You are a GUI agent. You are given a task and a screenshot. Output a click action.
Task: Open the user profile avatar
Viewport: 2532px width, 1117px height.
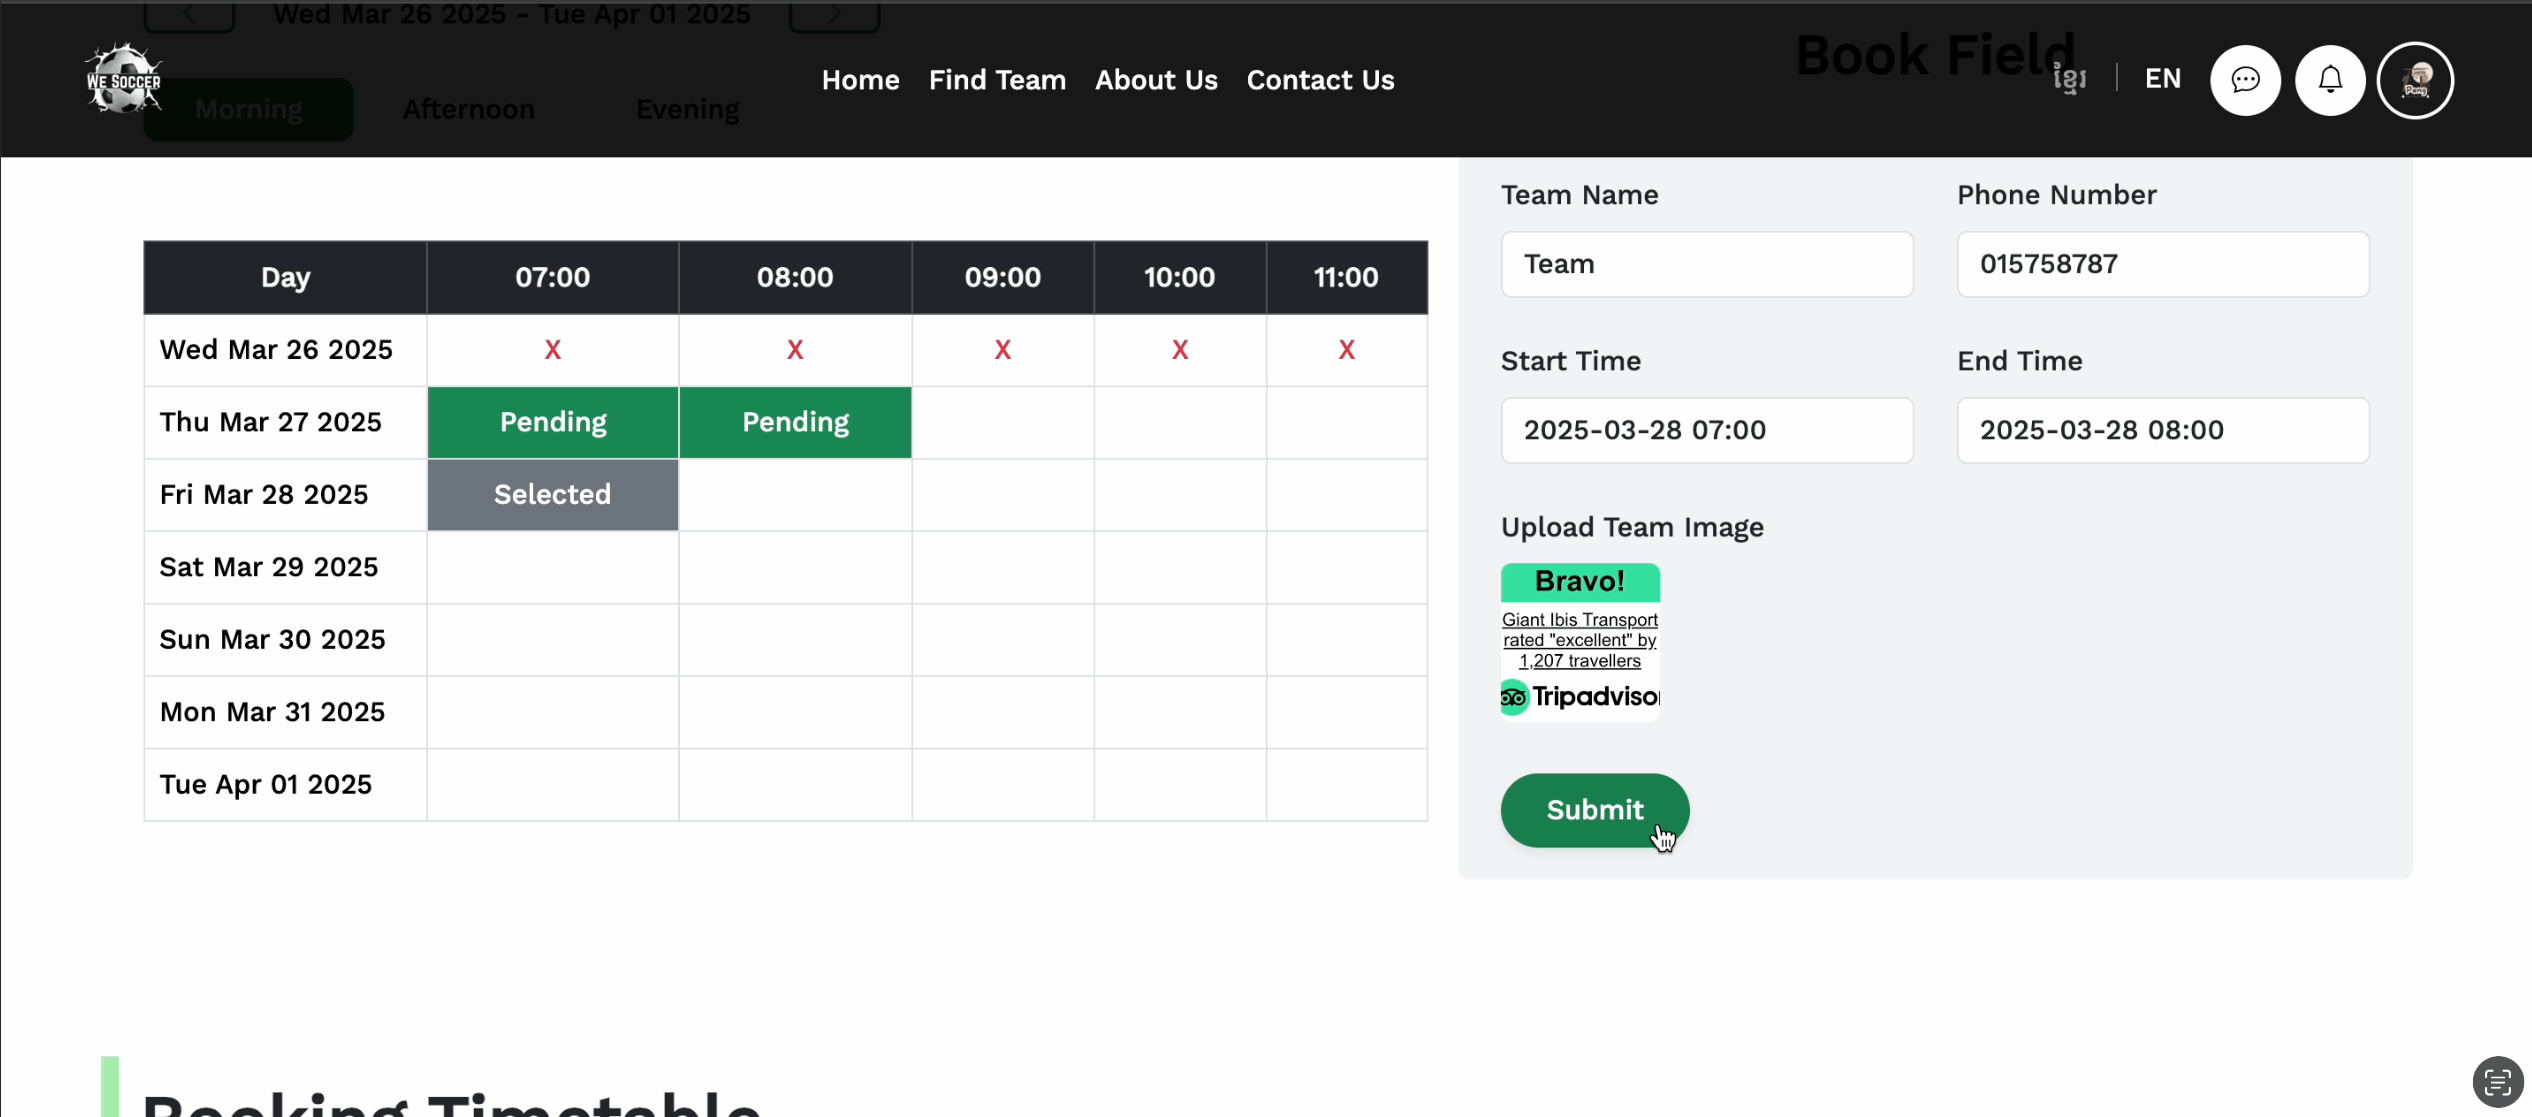2415,80
